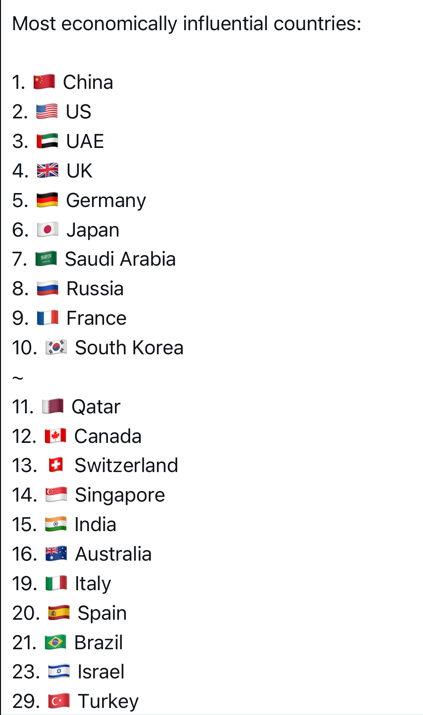Viewport: 423px width, 715px height.
Task: Click the Japan flag icon
Action: coord(47,229)
